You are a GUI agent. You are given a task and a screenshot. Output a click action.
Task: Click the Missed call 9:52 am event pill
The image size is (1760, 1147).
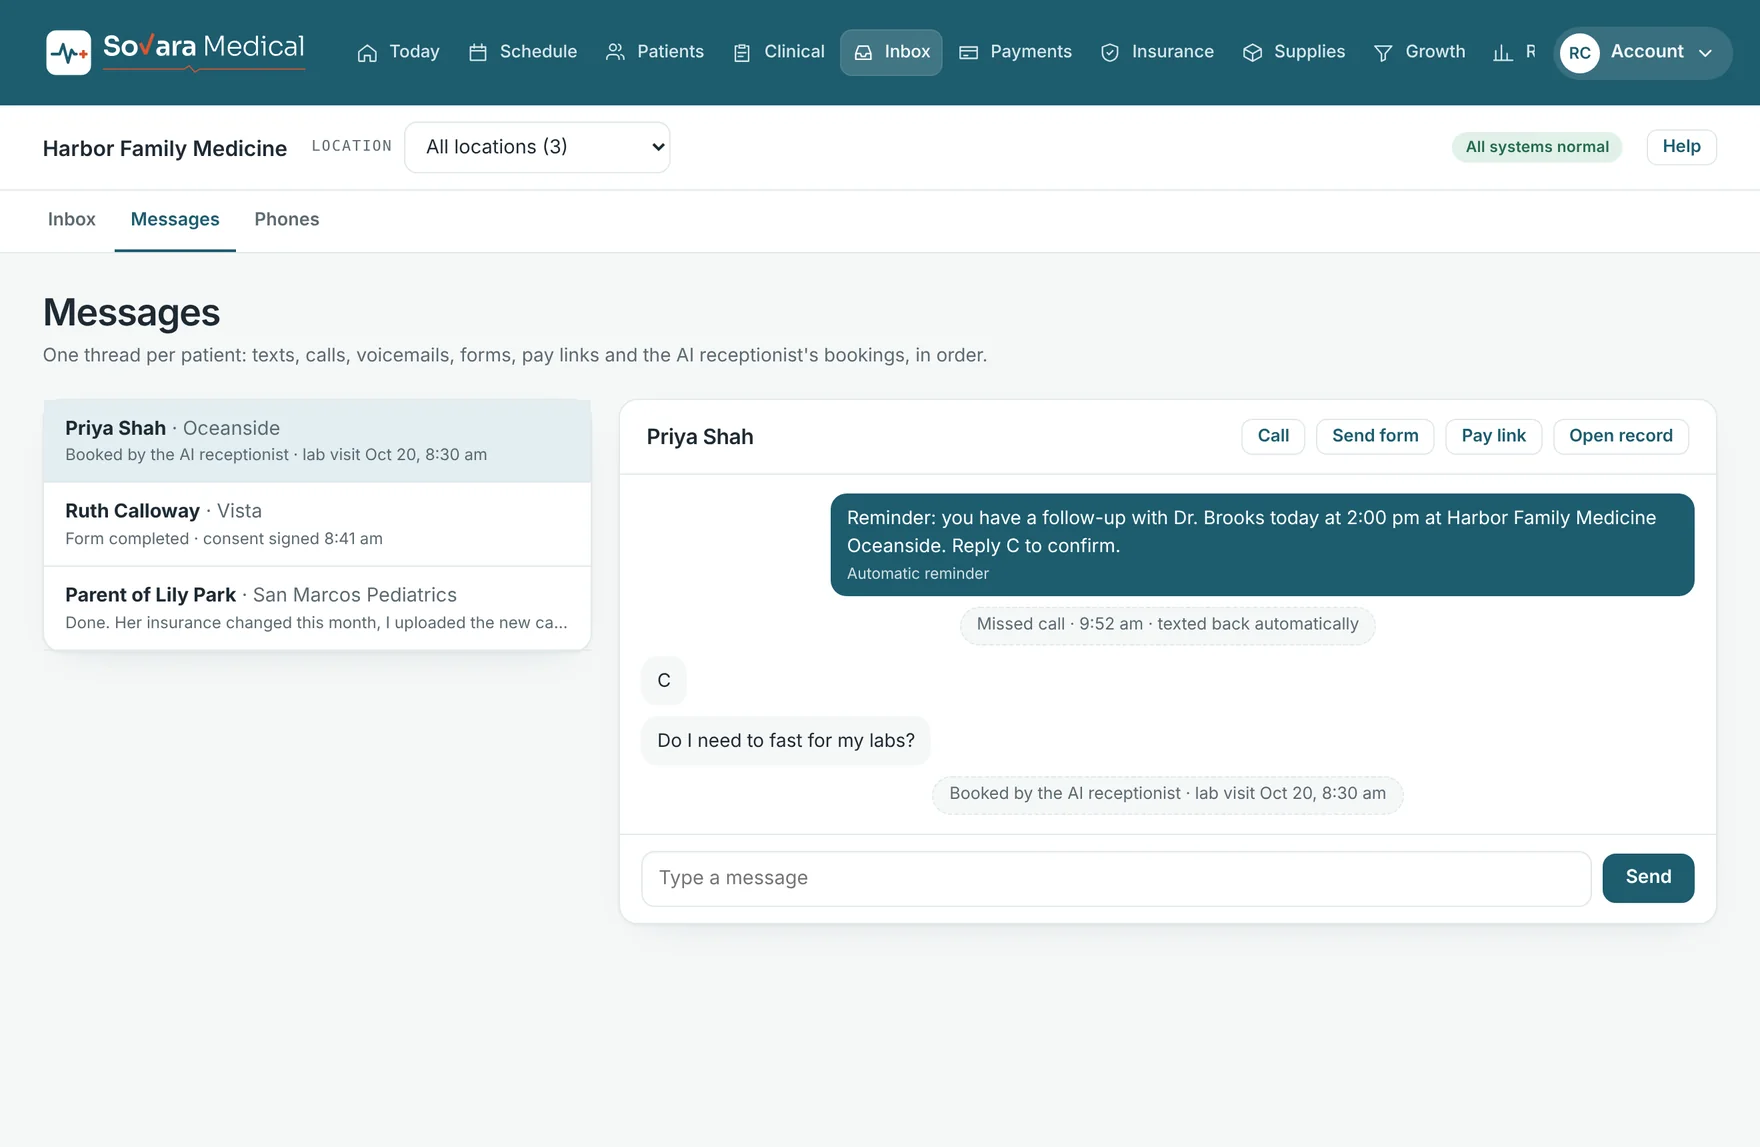tap(1167, 624)
